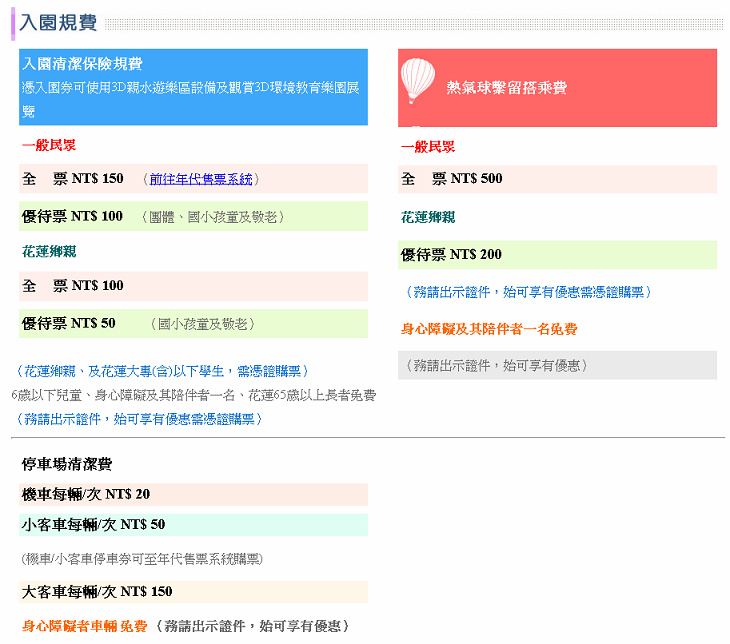Viewport: 730px width, 644px height.
Task: Open the 前往年代售票系統 link
Action: click(201, 179)
